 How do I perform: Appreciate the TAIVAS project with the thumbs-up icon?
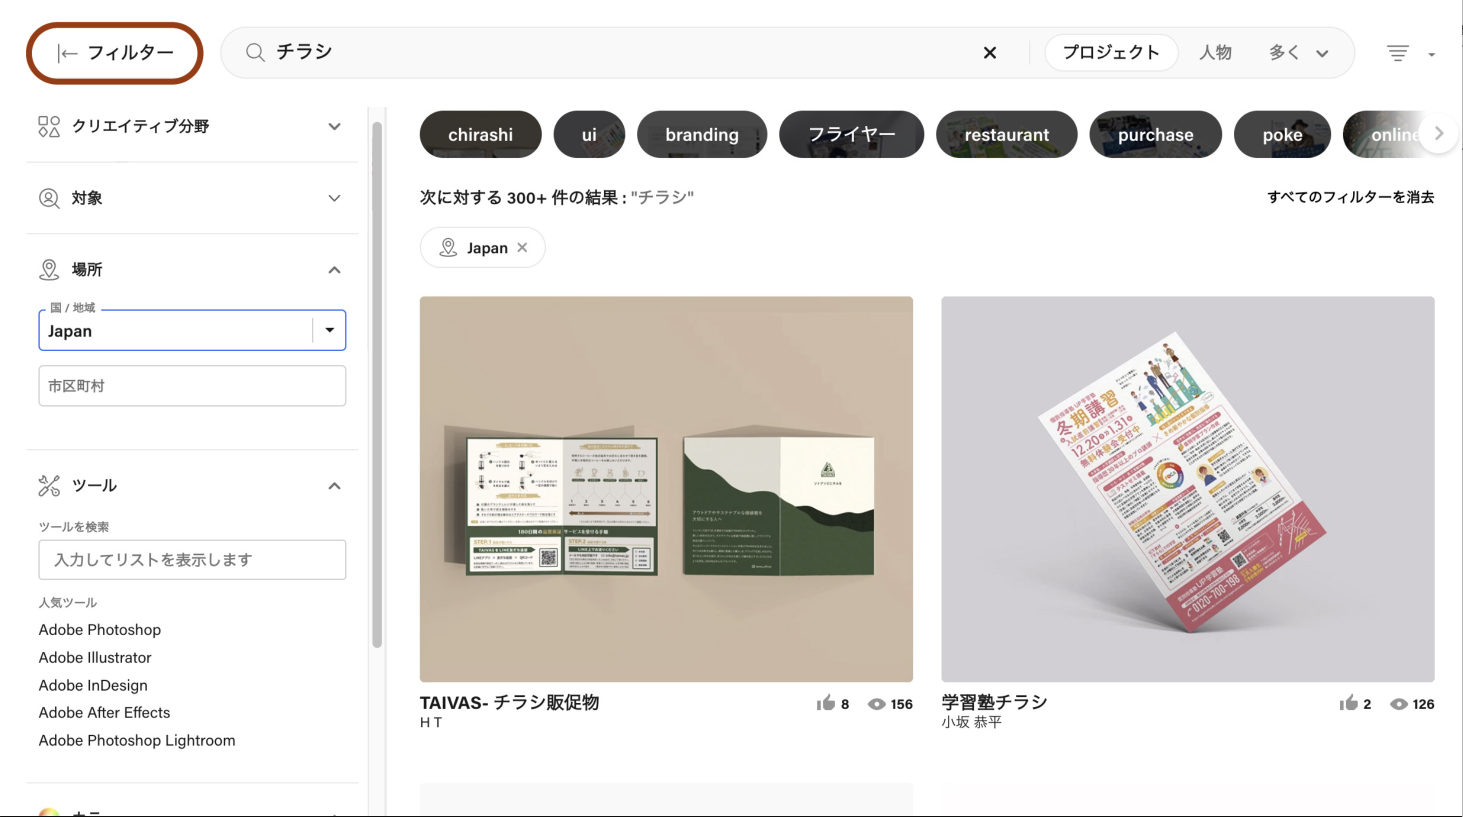tap(824, 703)
